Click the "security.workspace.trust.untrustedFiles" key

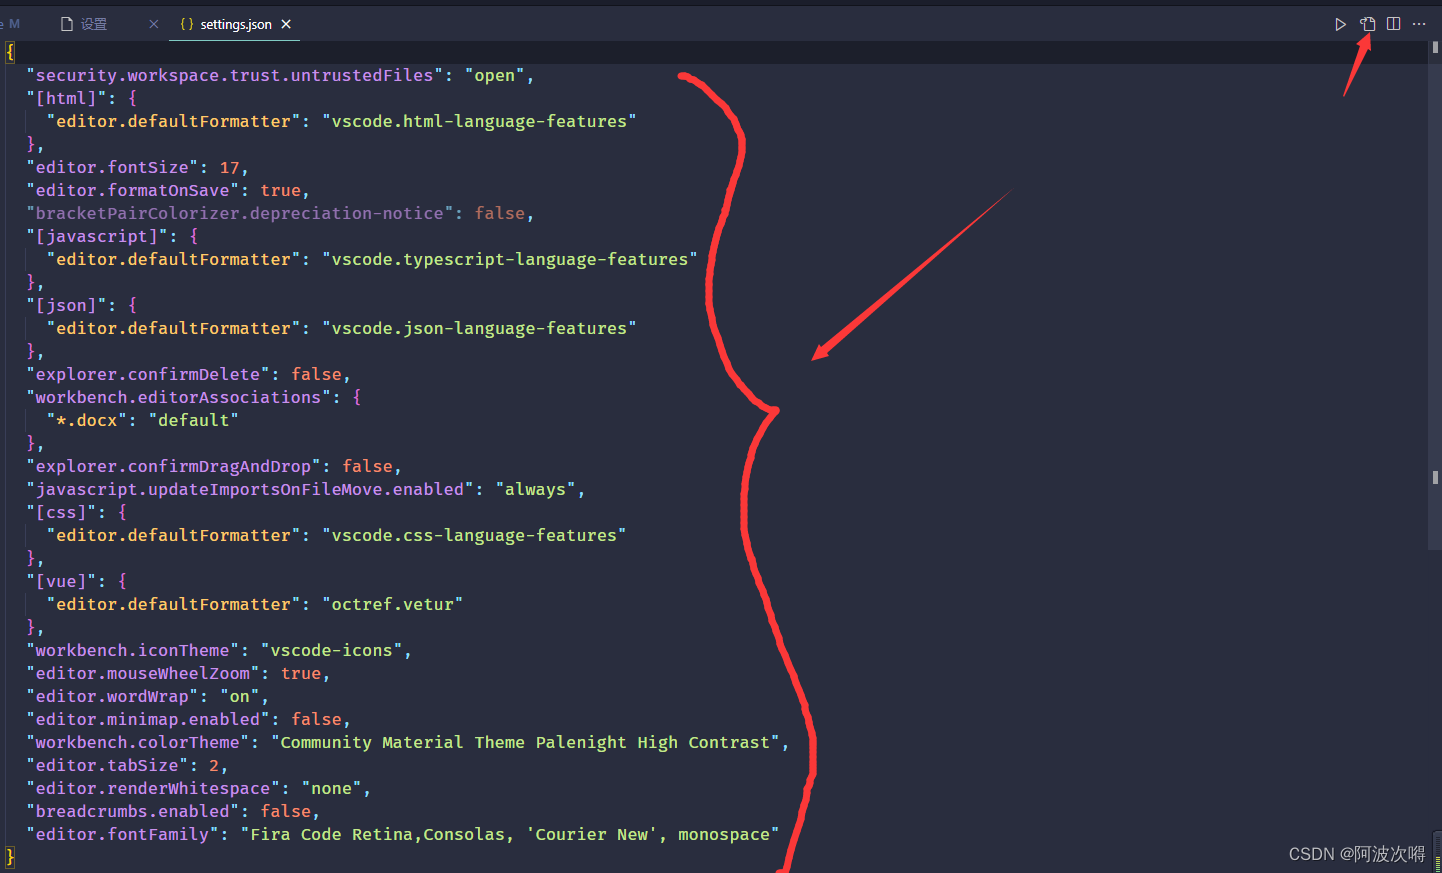click(235, 75)
